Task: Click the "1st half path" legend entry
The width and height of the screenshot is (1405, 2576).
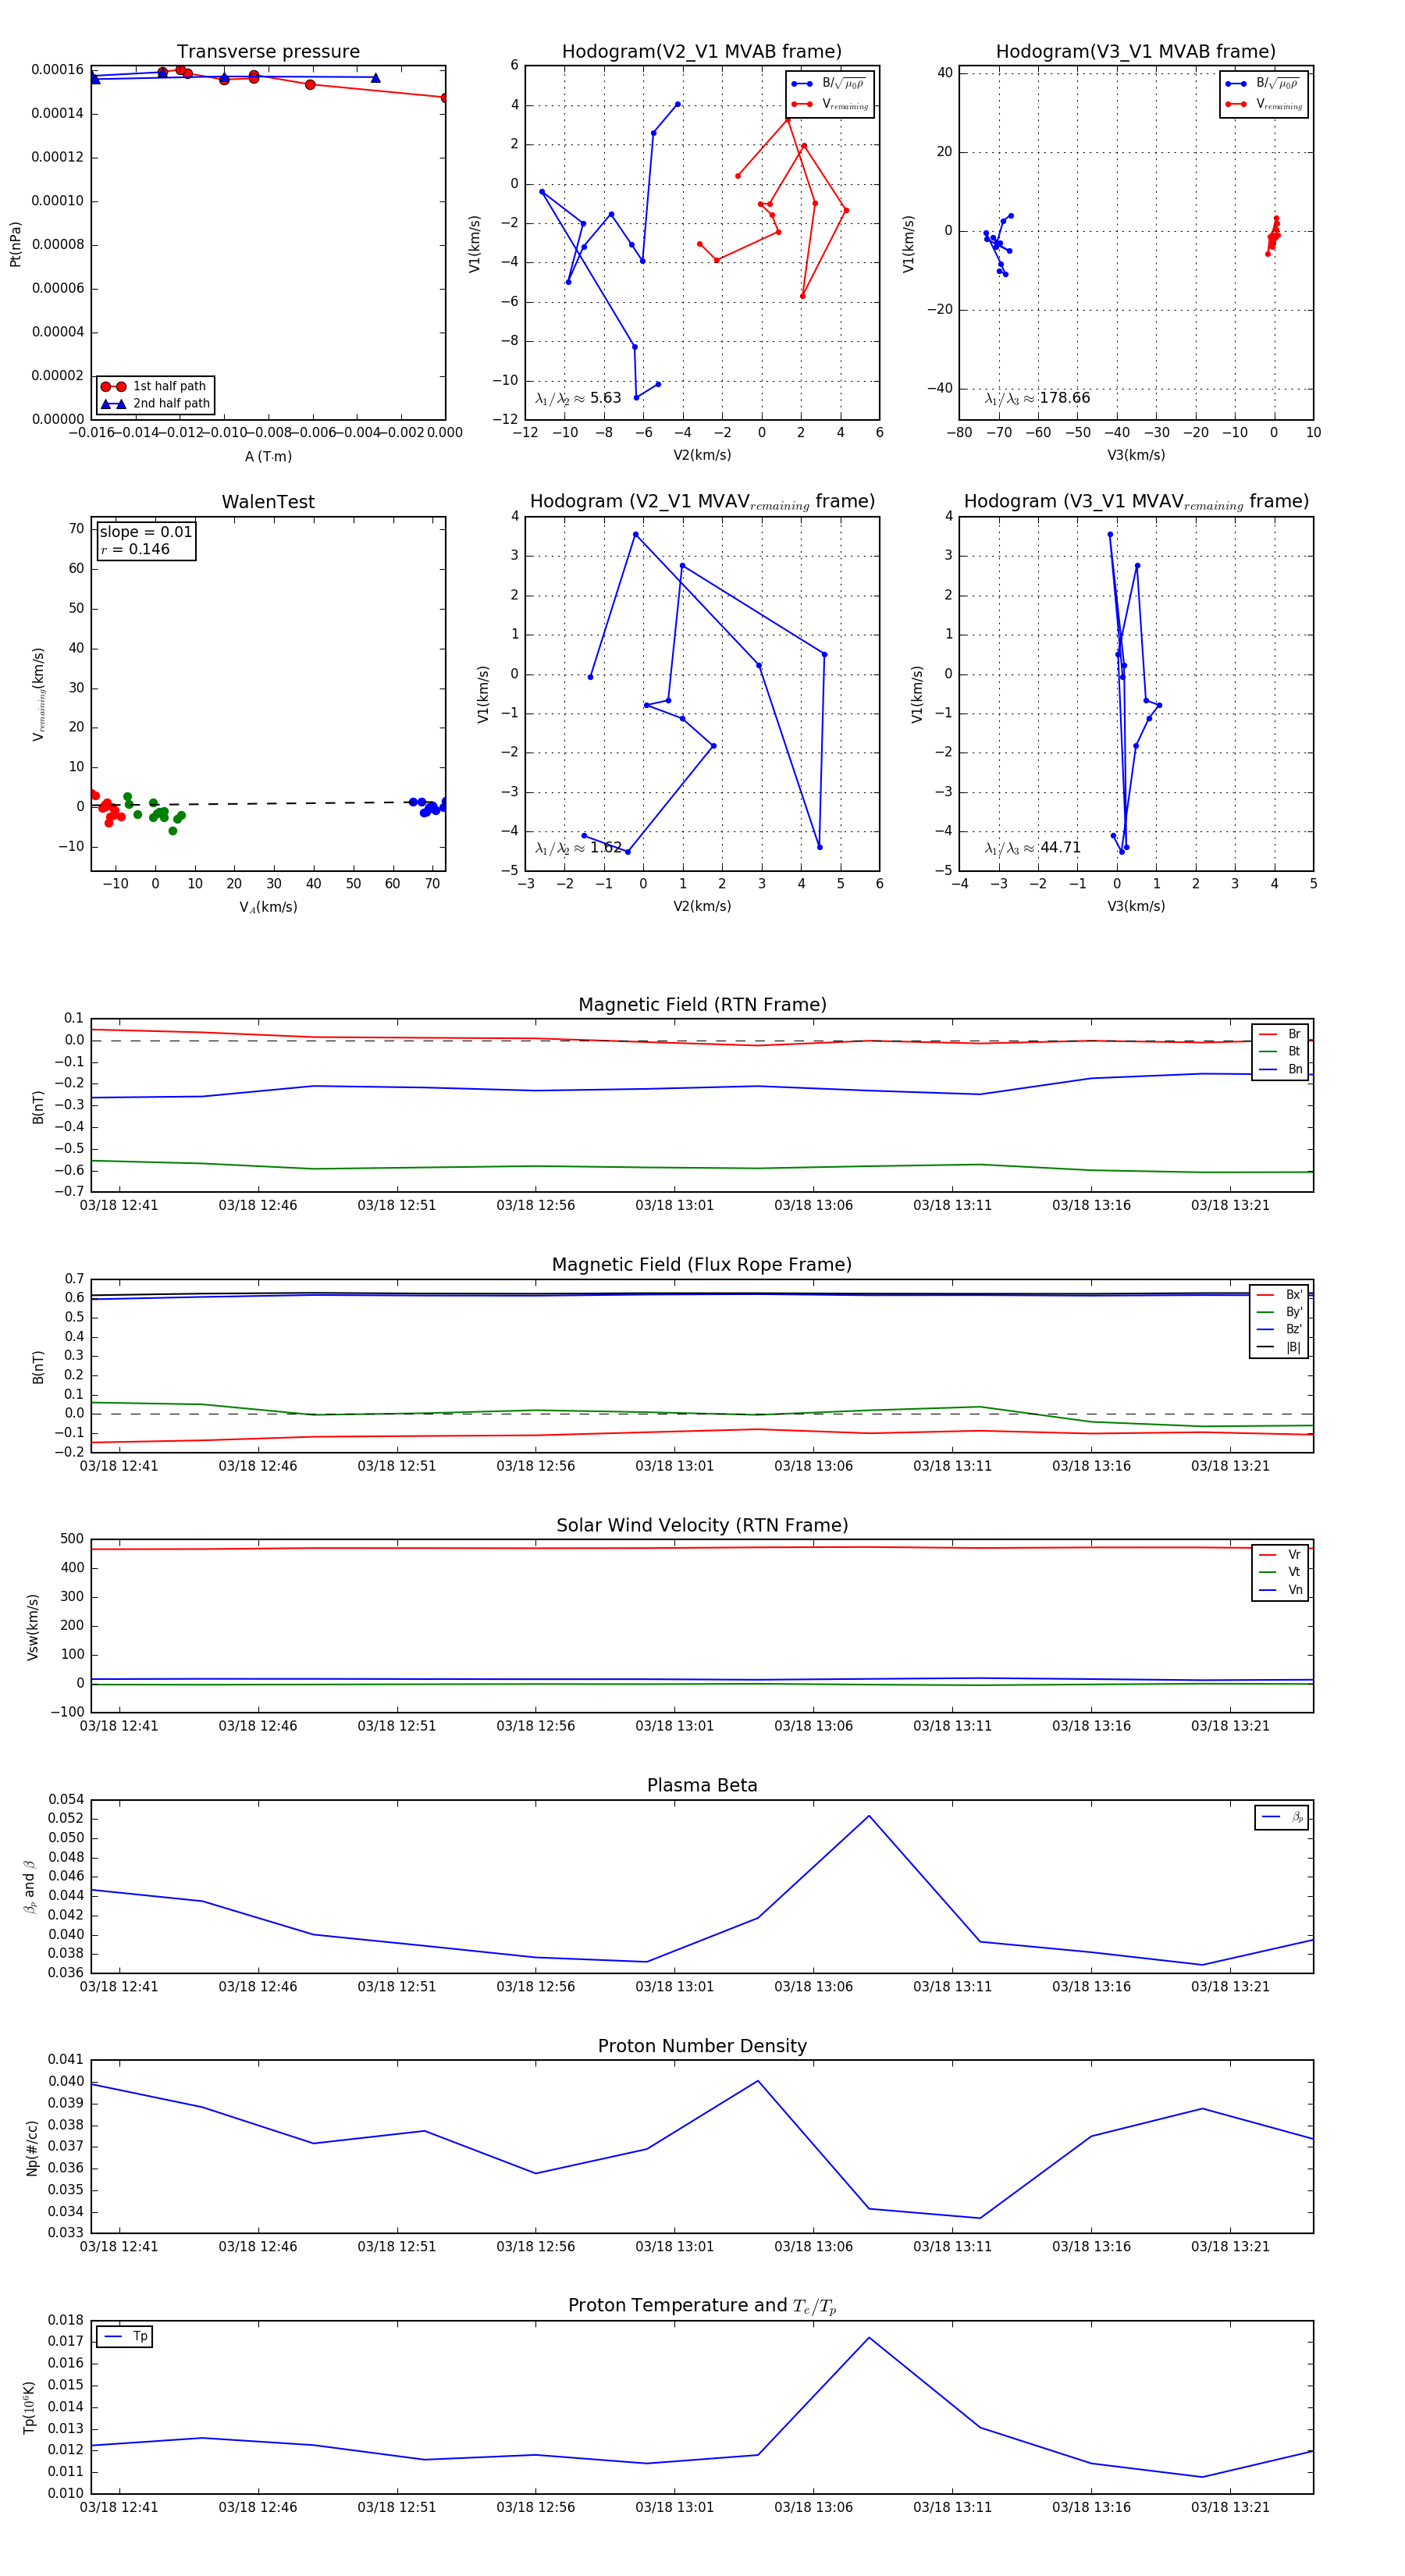Action: tap(155, 386)
